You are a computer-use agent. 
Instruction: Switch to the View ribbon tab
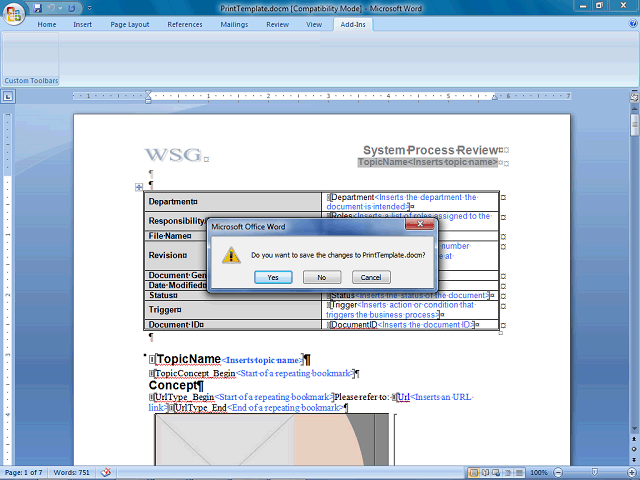pyautogui.click(x=314, y=24)
